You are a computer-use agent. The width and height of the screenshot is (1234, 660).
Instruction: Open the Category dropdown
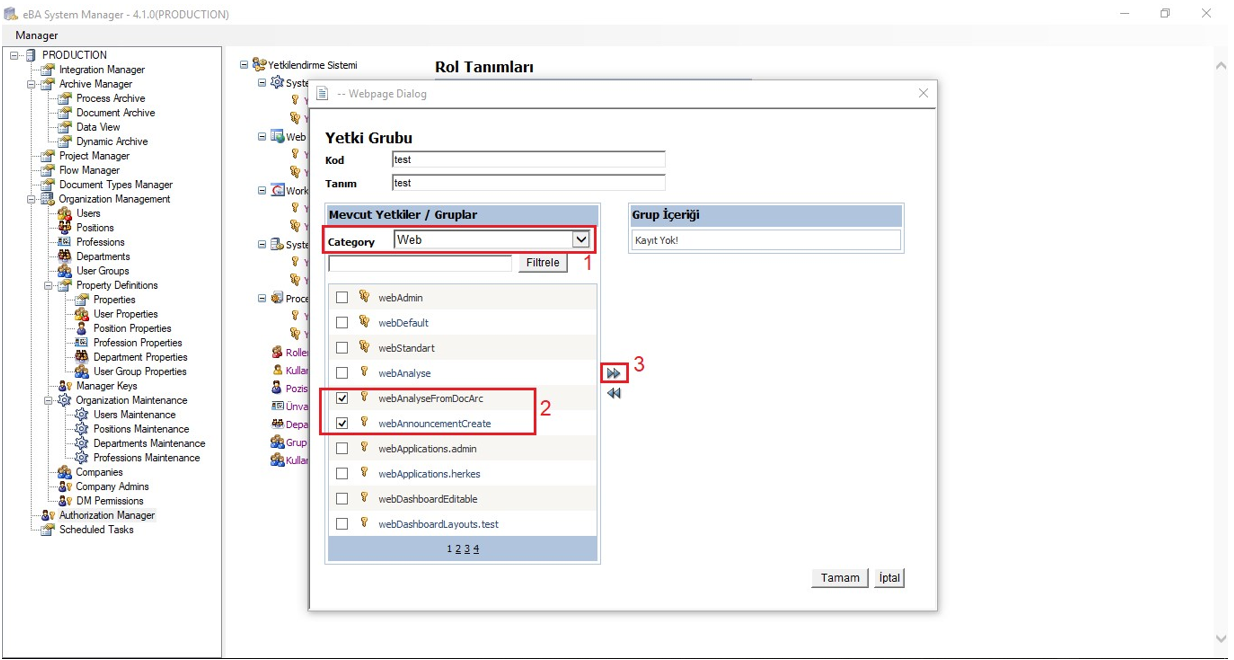pyautogui.click(x=580, y=240)
